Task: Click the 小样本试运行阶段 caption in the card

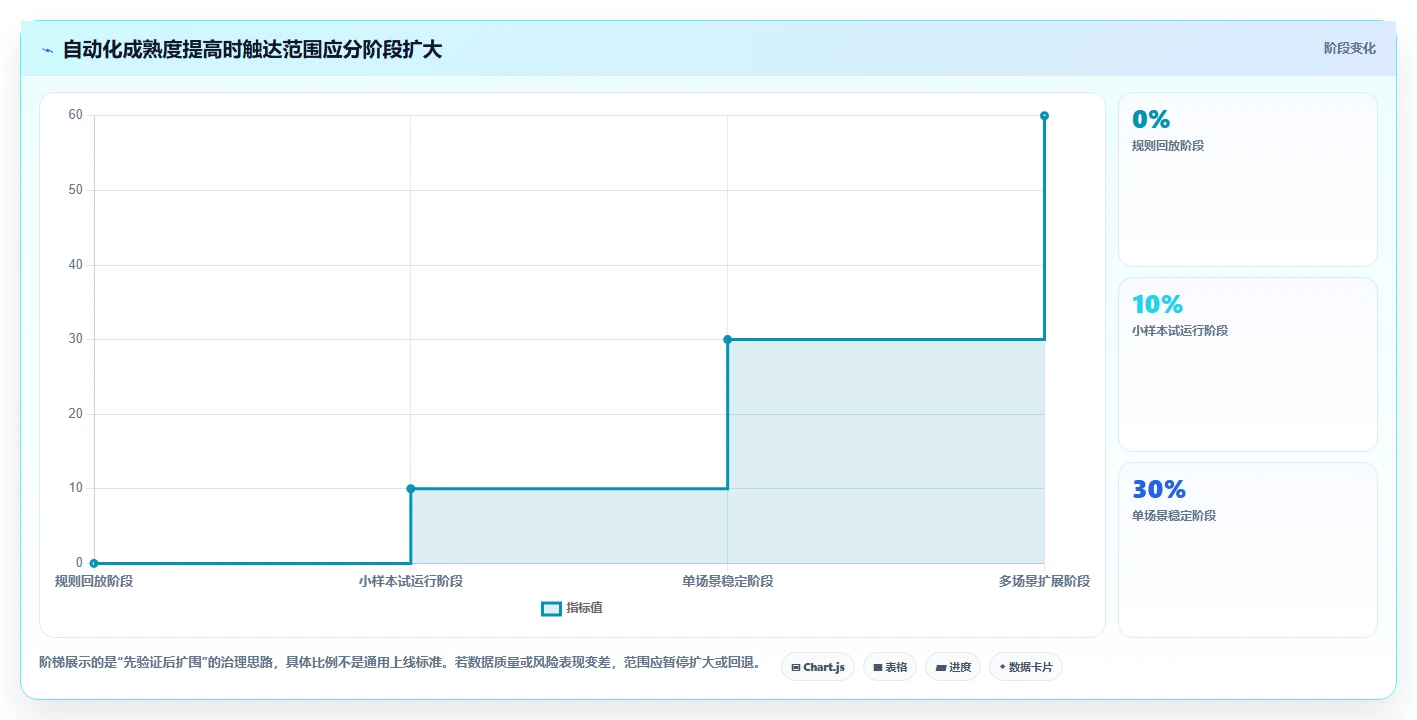Action: point(1180,331)
